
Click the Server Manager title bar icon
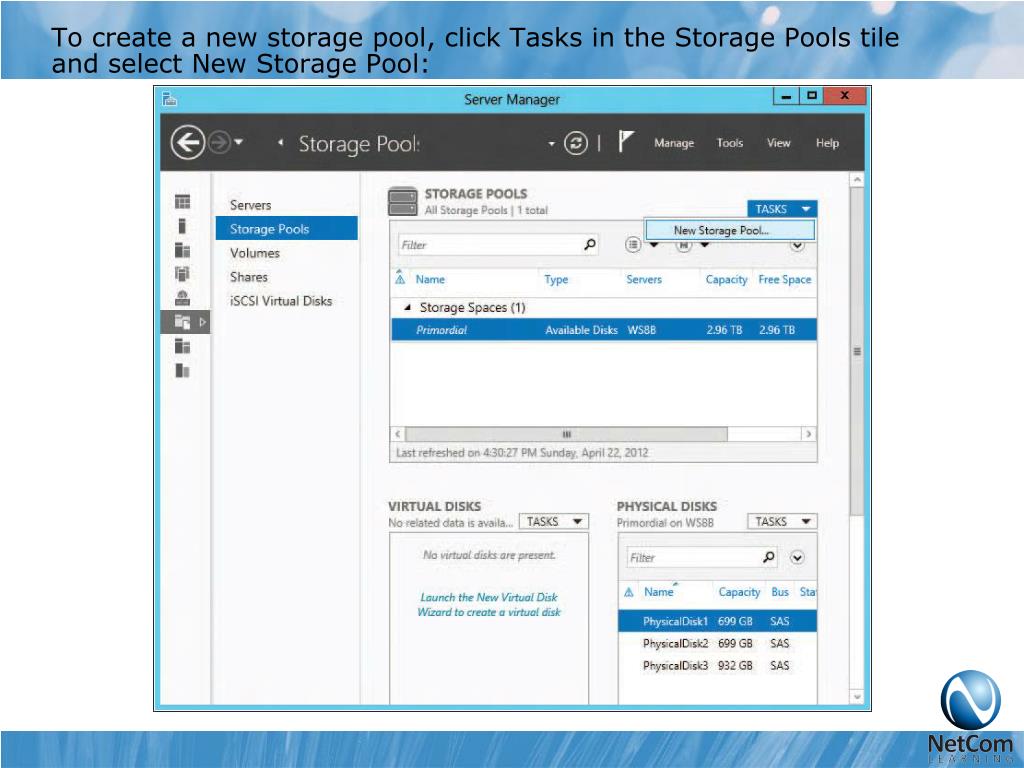[170, 99]
